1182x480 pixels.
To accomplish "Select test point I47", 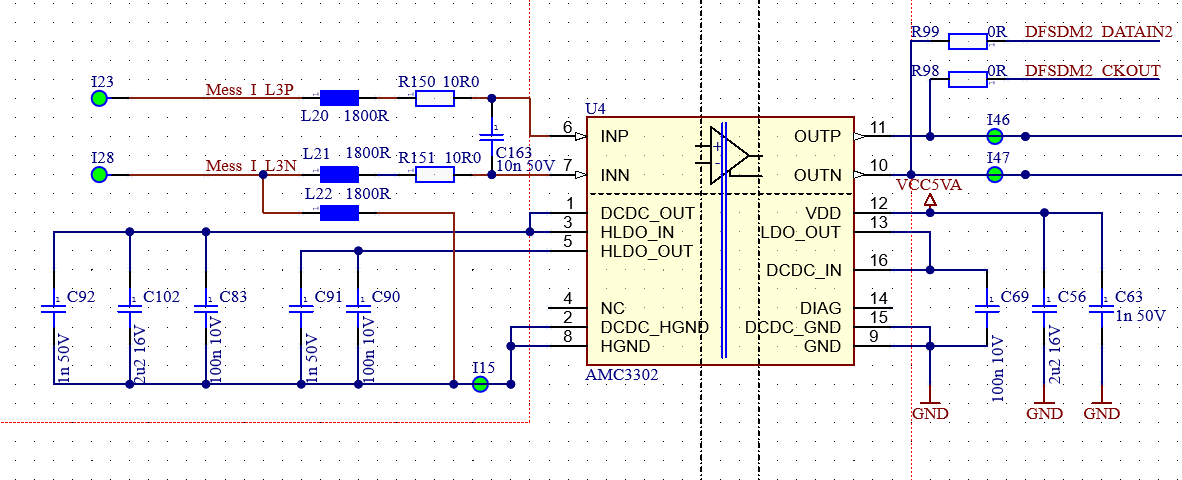I will coord(994,175).
